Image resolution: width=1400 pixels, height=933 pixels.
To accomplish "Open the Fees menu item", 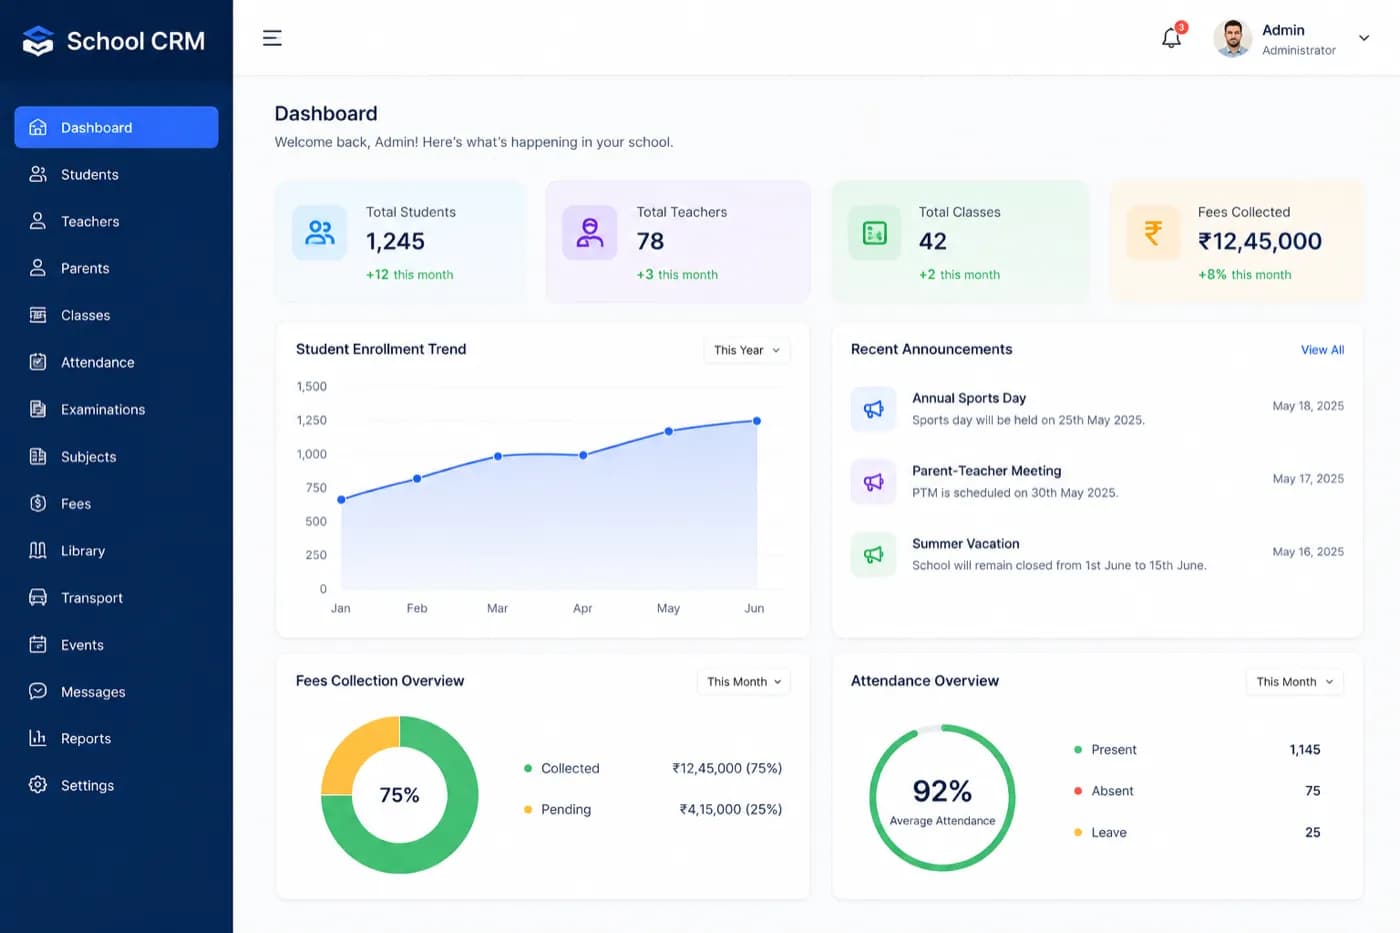I will [116, 503].
